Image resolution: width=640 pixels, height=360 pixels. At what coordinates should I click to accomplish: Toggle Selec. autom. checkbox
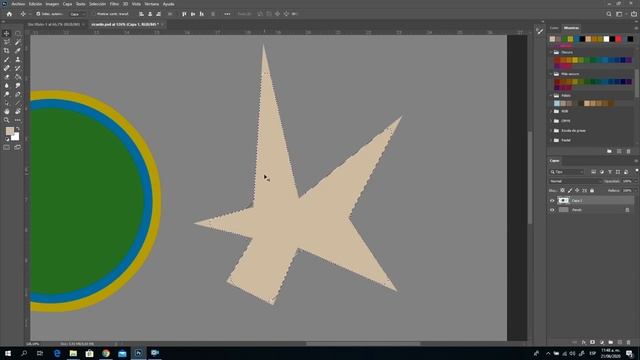[38, 14]
